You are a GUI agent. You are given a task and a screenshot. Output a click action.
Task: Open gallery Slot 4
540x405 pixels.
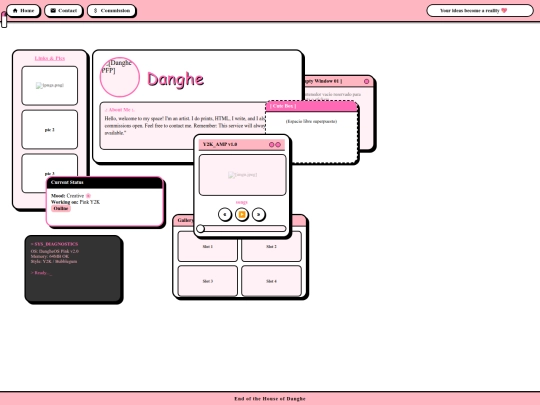coord(271,281)
